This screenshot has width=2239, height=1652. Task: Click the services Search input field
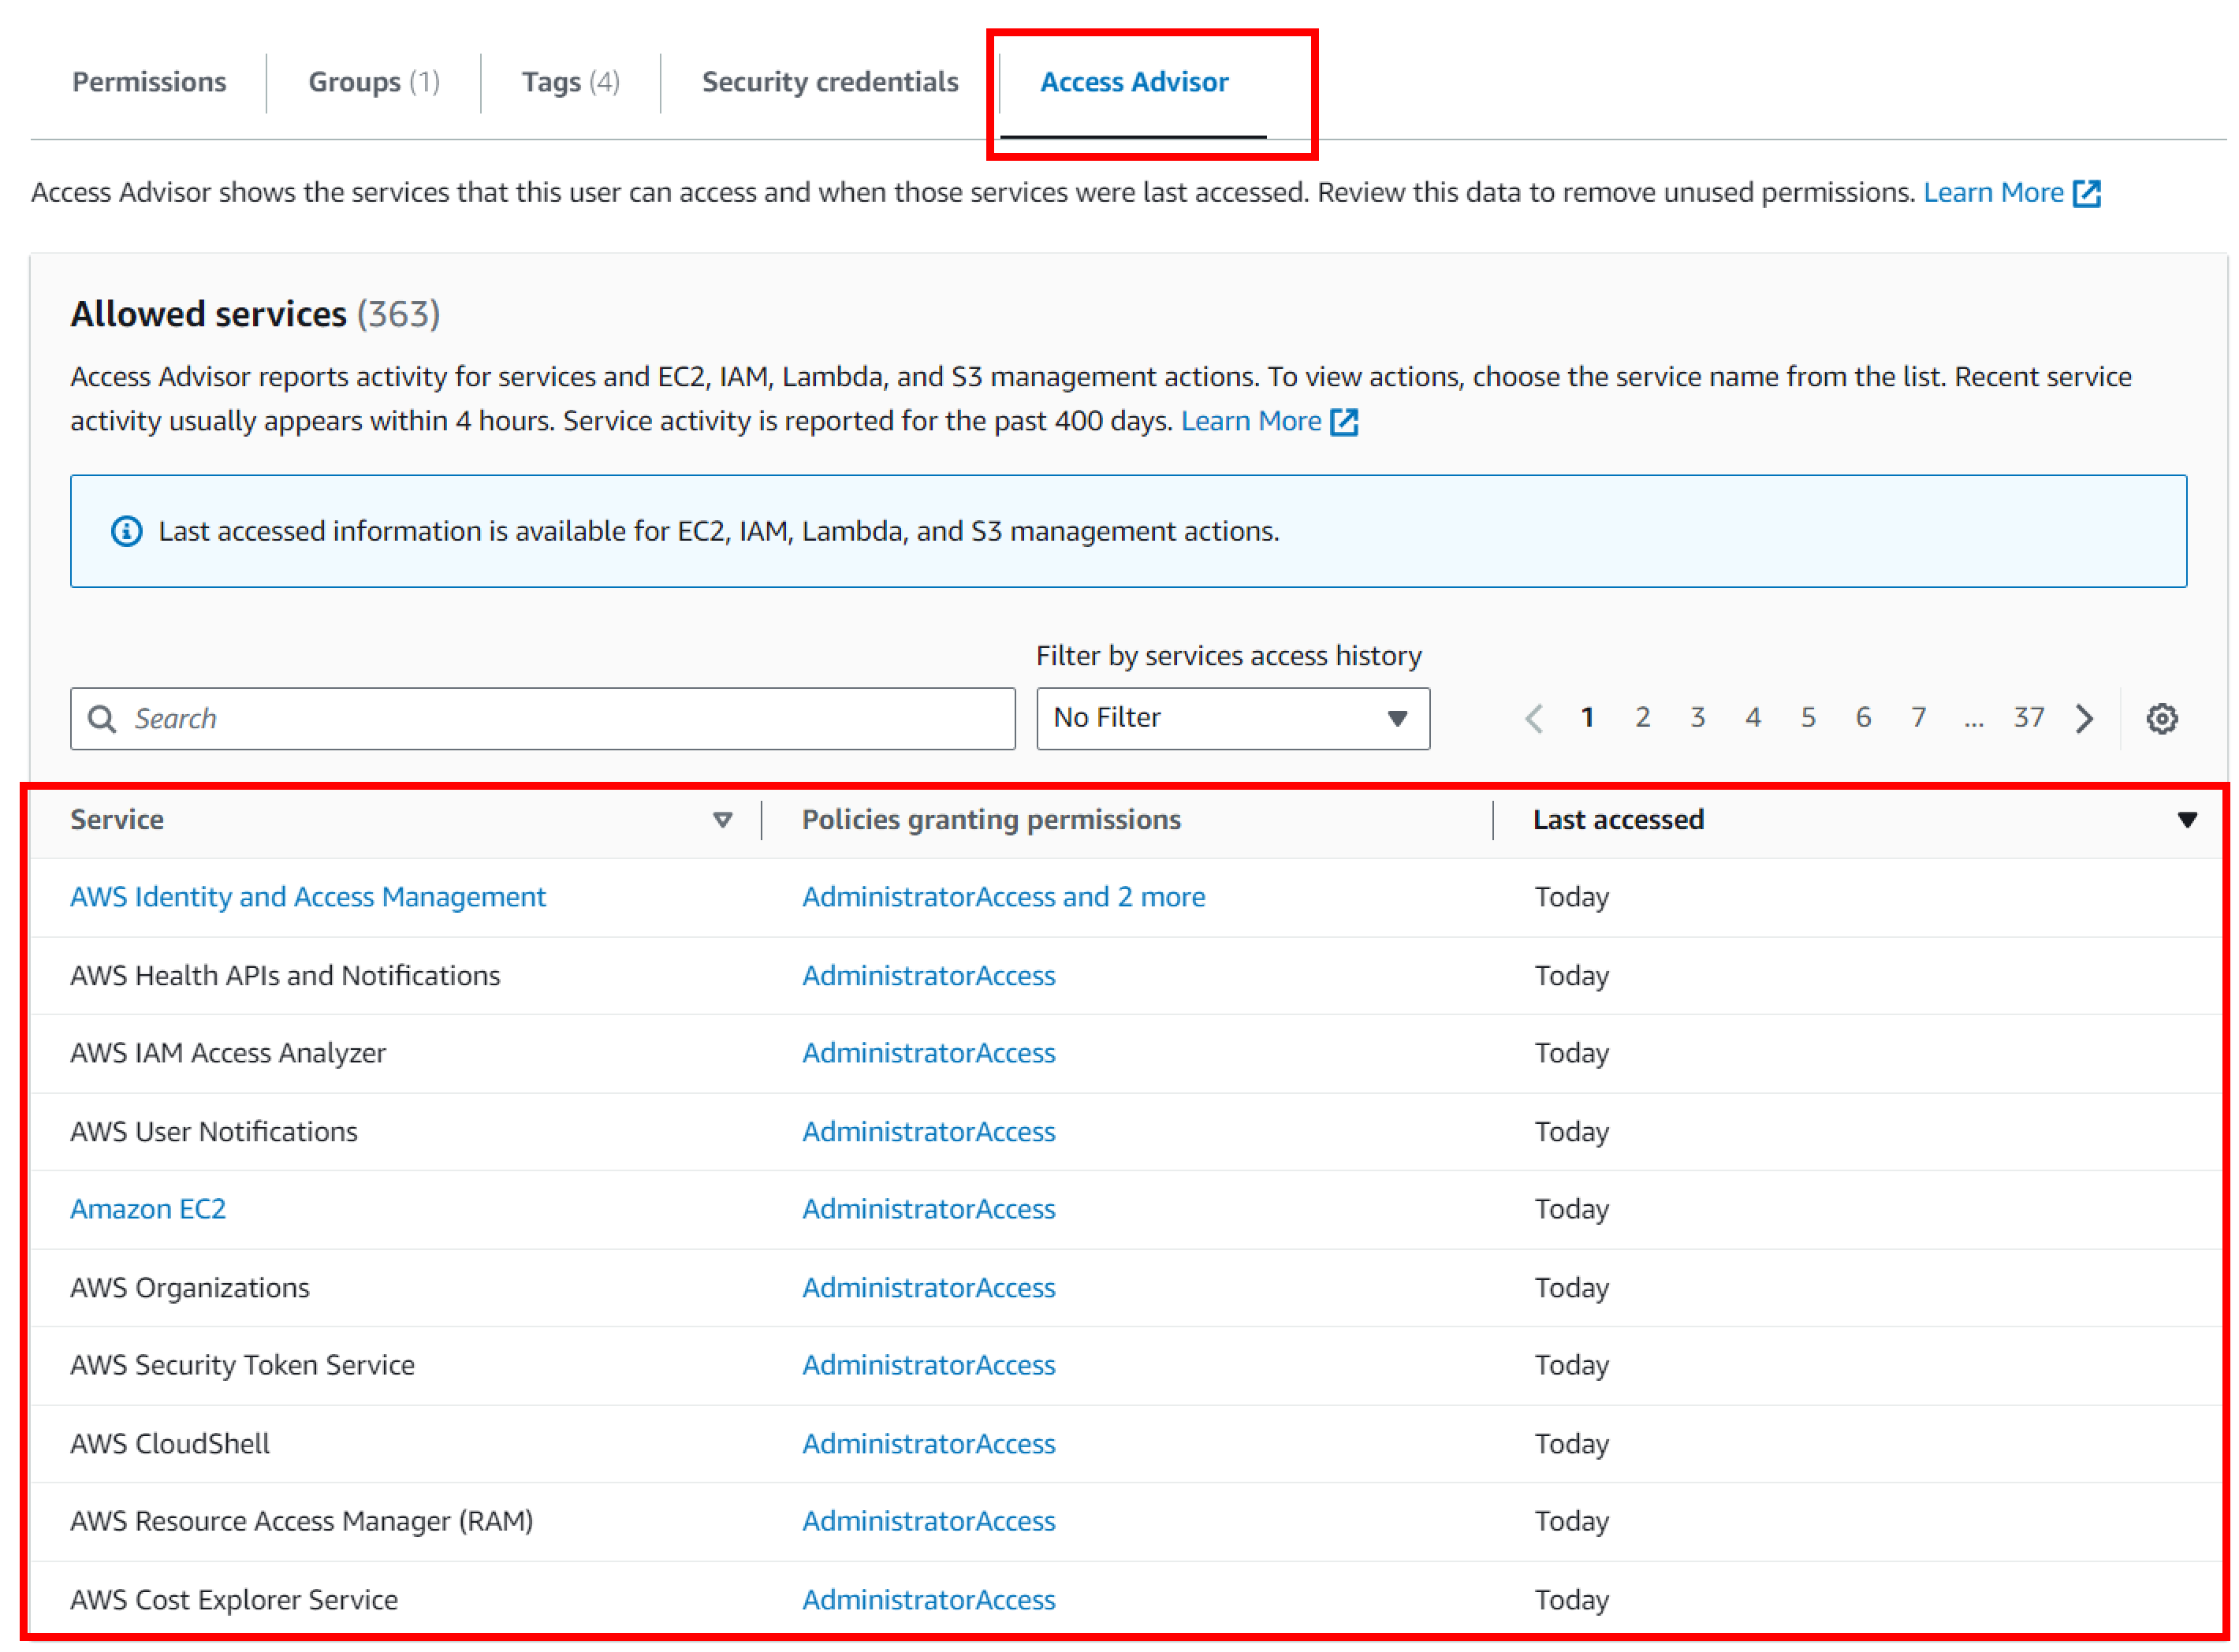point(560,718)
